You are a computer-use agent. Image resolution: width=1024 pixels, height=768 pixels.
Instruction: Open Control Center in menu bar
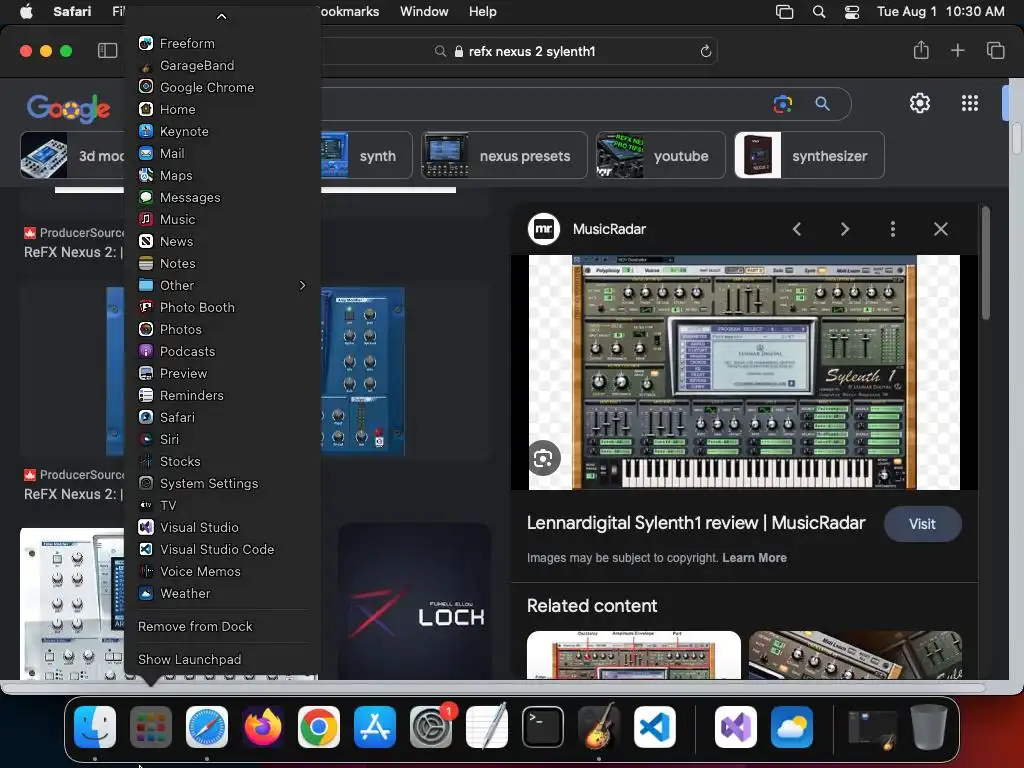[x=852, y=12]
